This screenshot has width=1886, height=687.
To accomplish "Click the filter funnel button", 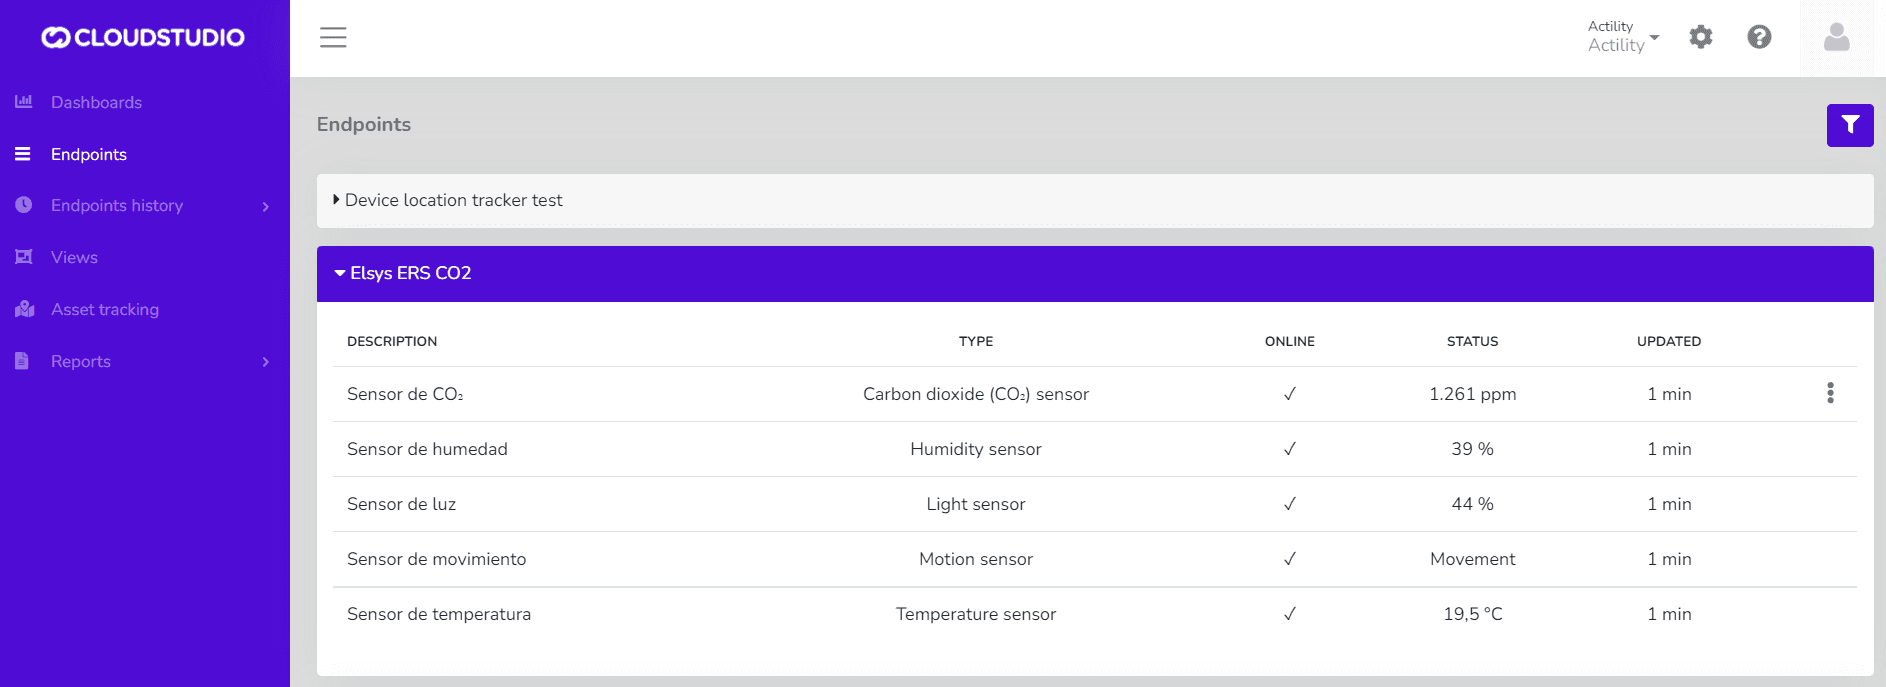I will click(x=1849, y=125).
